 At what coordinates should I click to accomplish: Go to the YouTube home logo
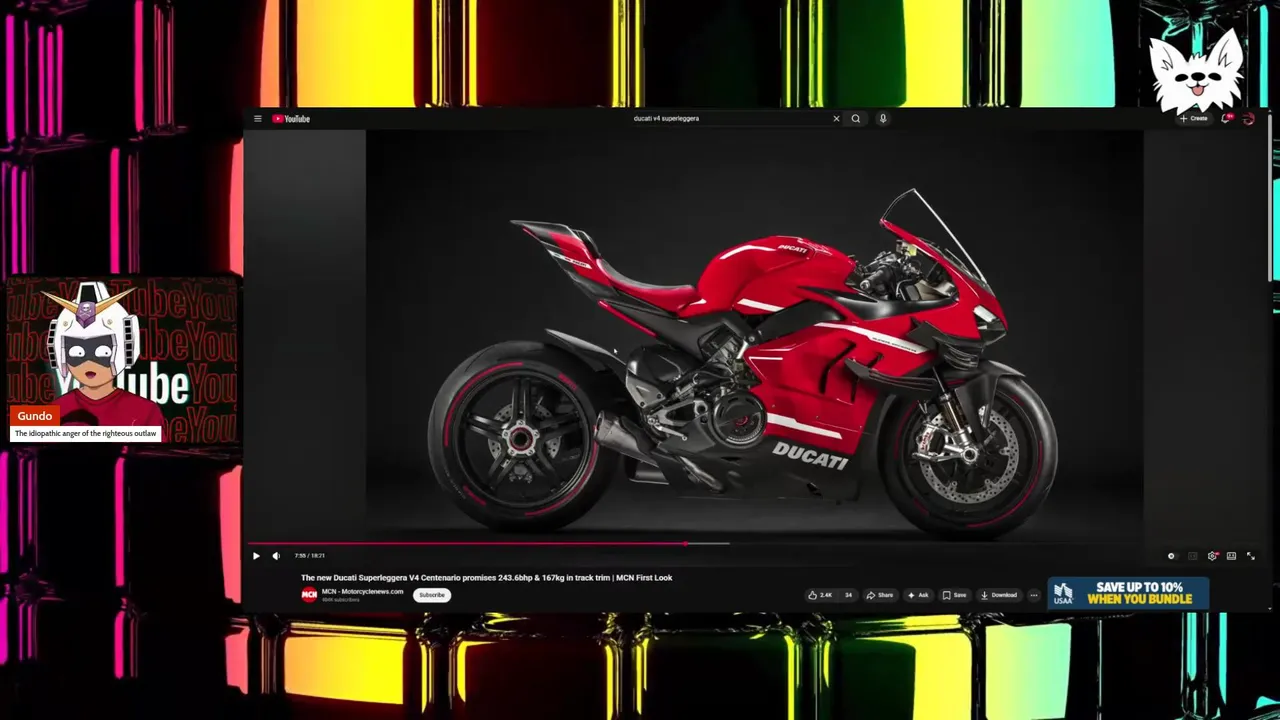tap(291, 119)
